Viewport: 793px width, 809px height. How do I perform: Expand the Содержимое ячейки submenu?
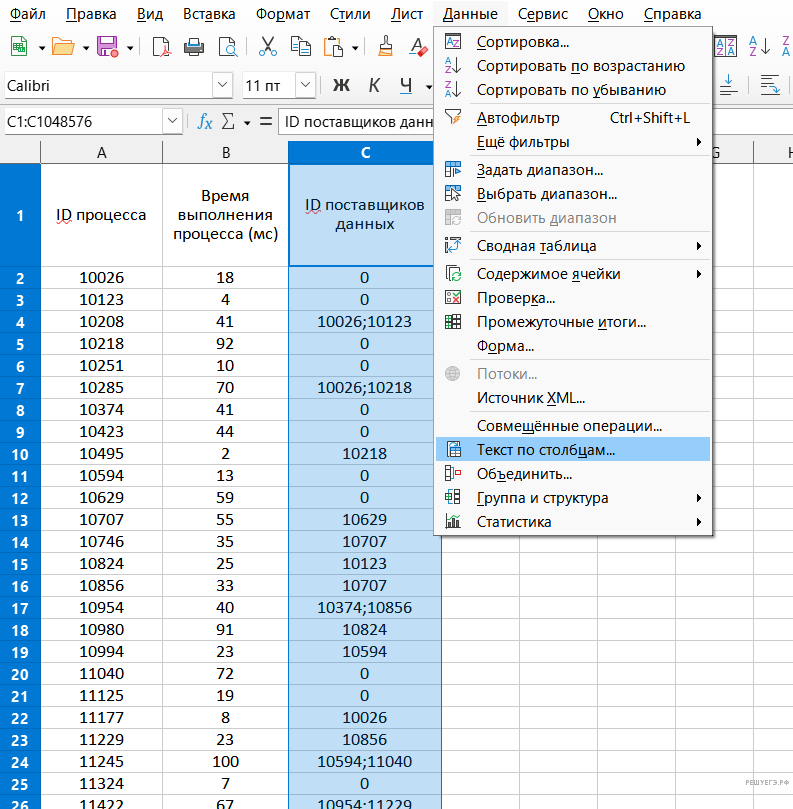click(573, 274)
